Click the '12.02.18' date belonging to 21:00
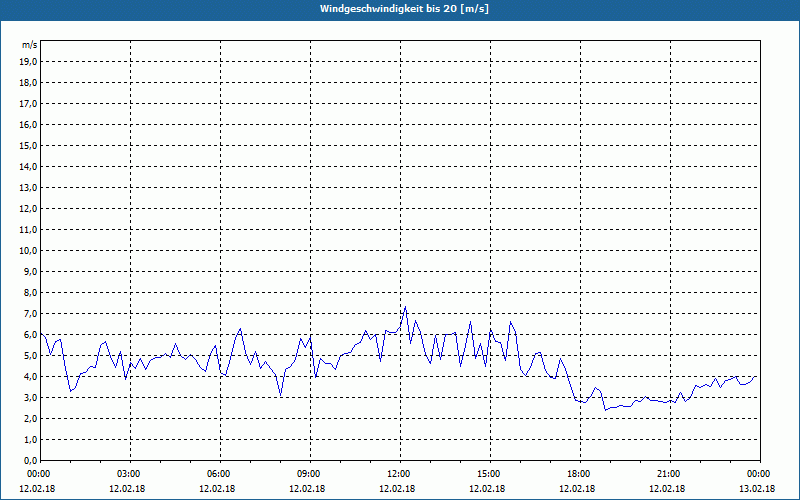Screen dimensions: 800x500 coord(667,489)
